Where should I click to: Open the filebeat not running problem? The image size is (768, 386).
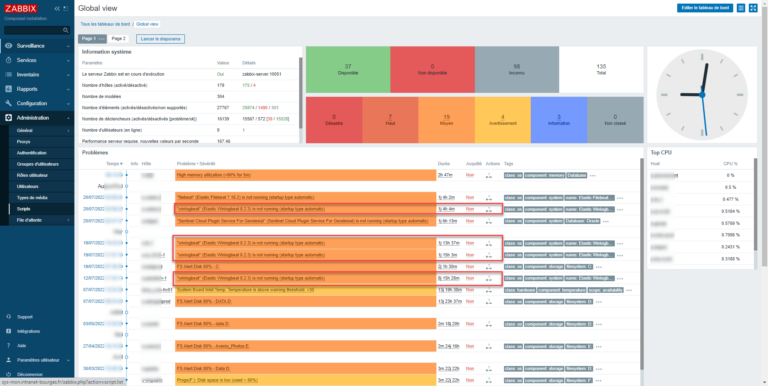tap(245, 197)
